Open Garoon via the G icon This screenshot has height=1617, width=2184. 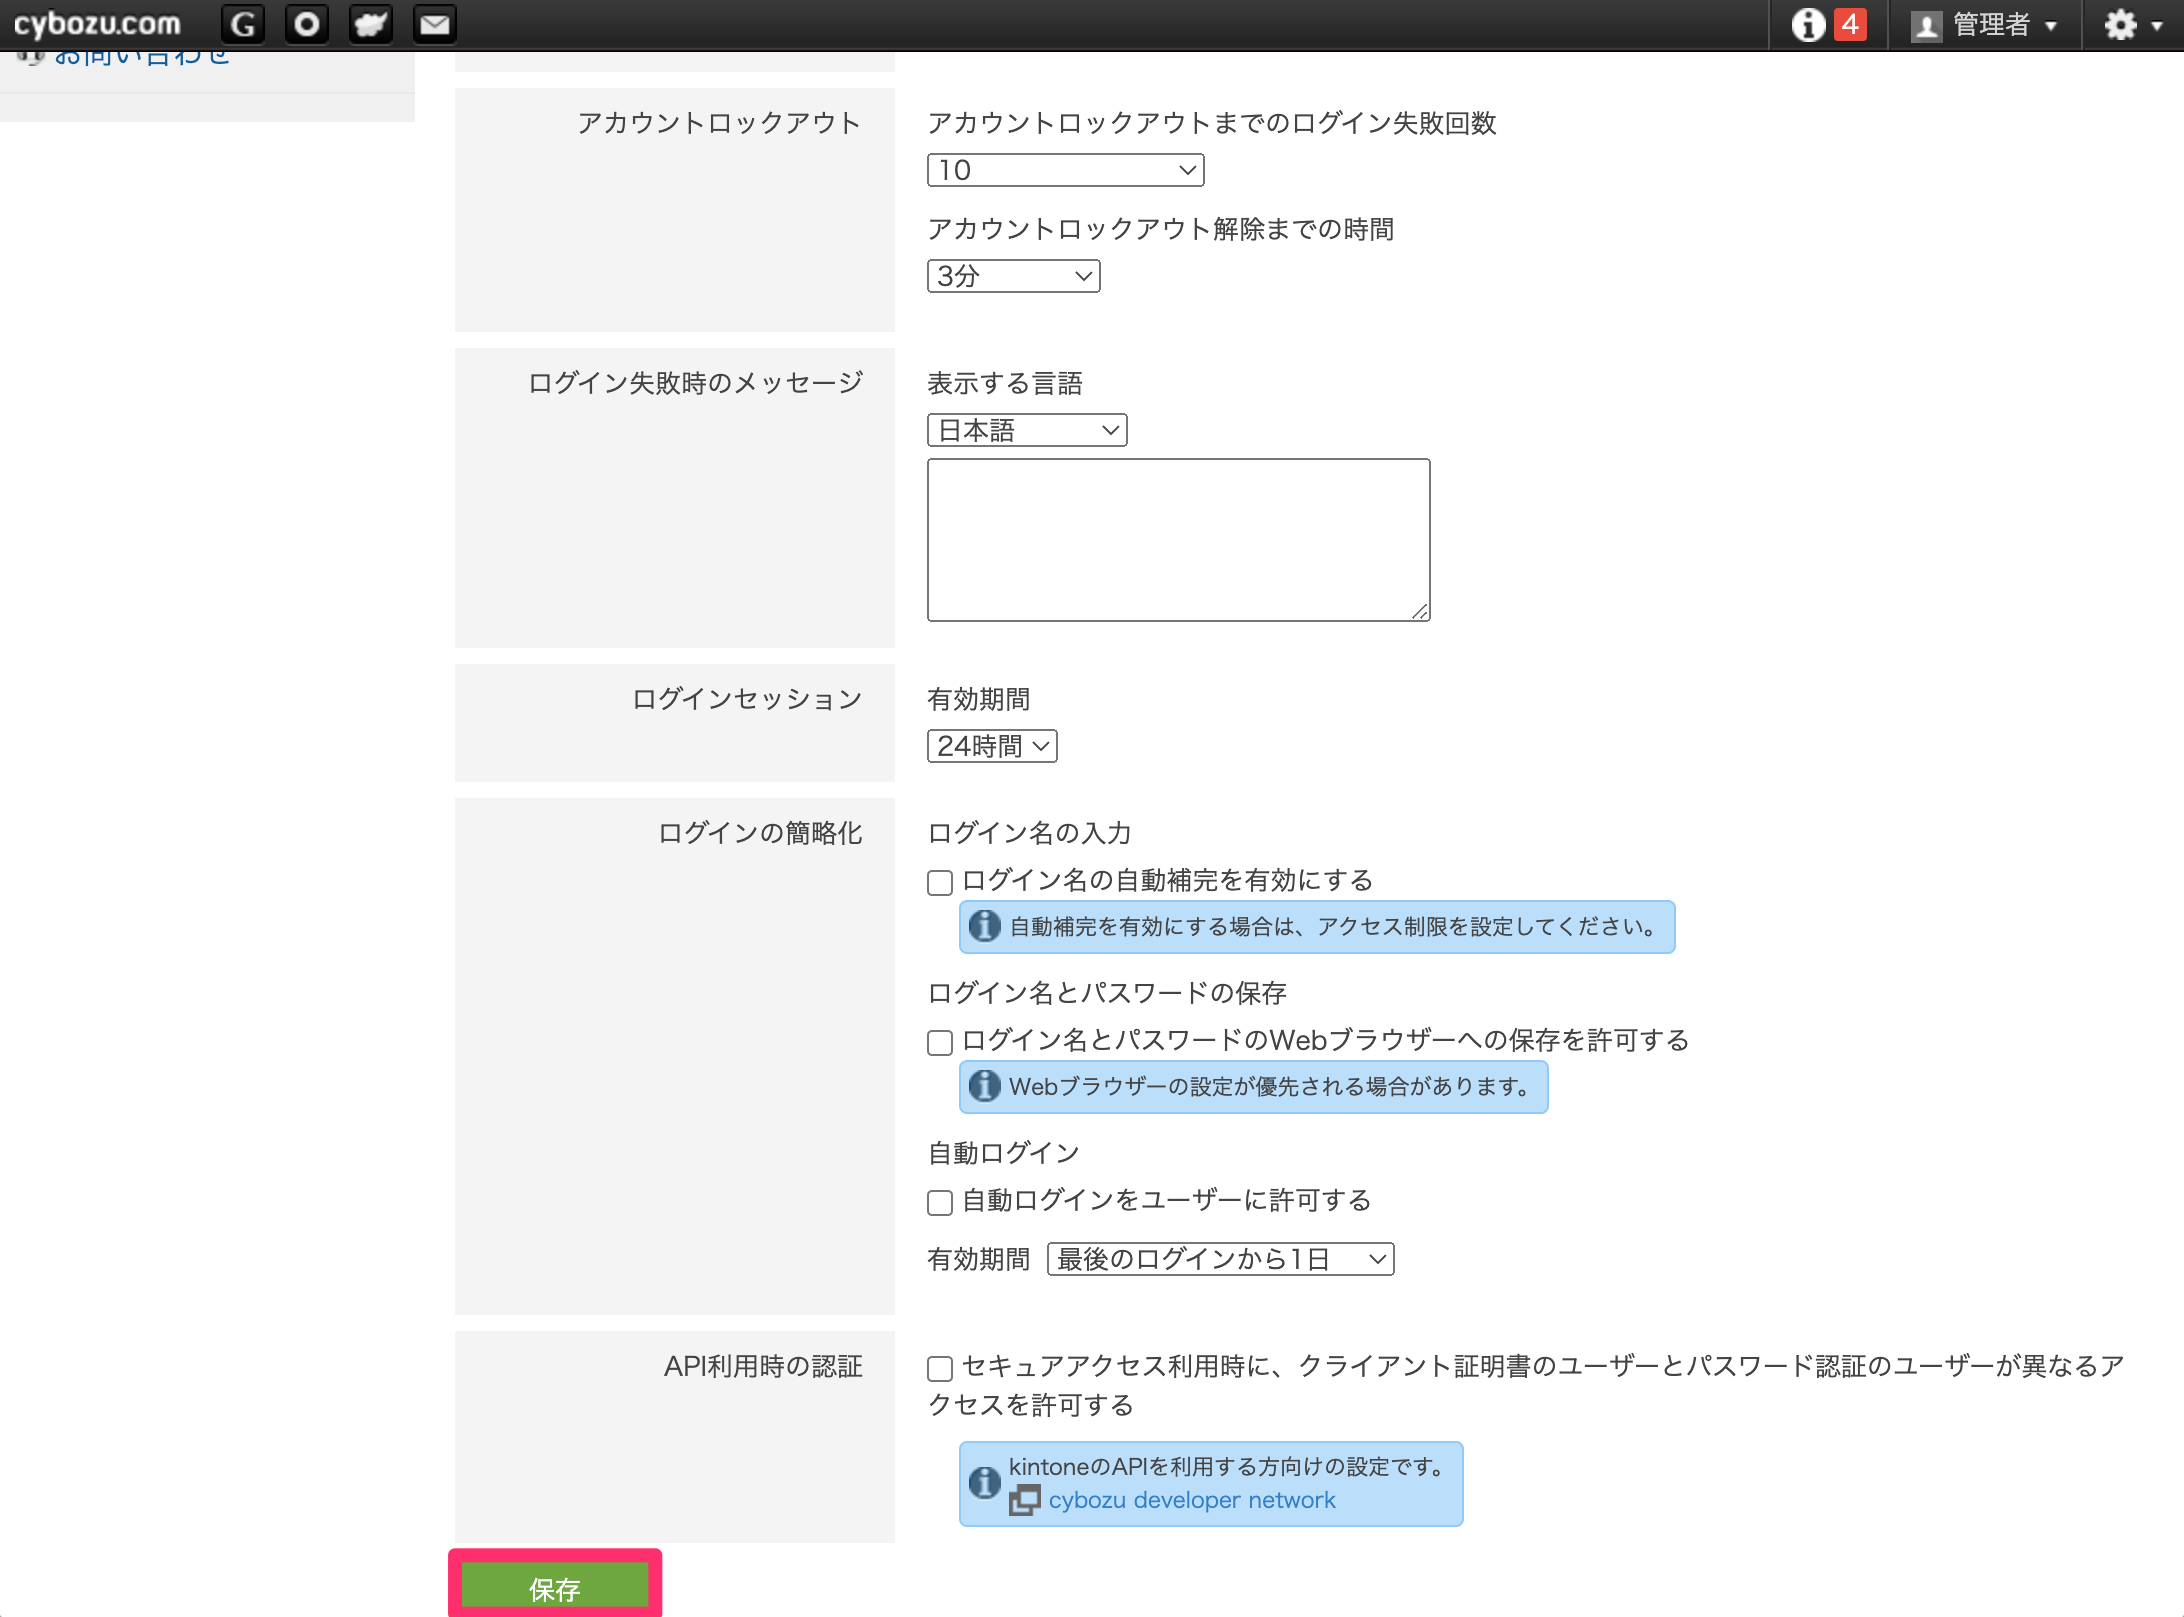(243, 24)
